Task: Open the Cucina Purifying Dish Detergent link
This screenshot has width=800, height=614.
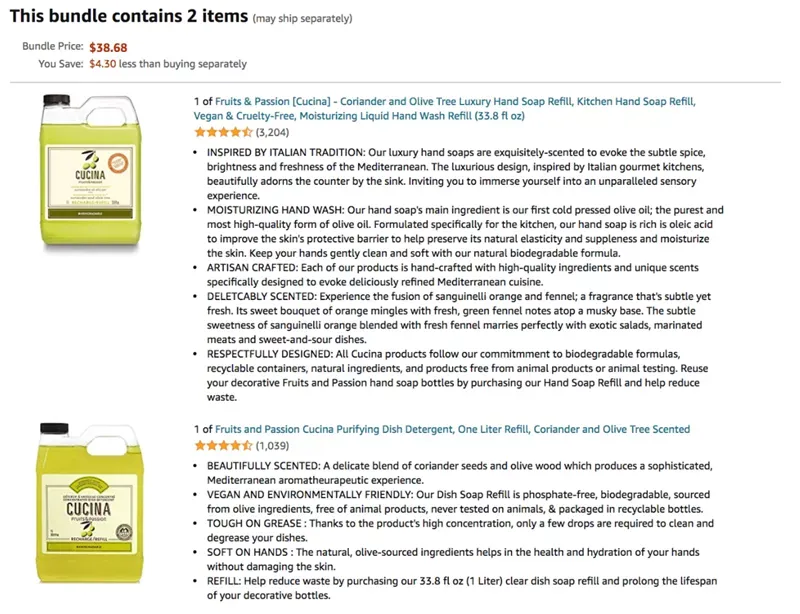Action: 452,429
